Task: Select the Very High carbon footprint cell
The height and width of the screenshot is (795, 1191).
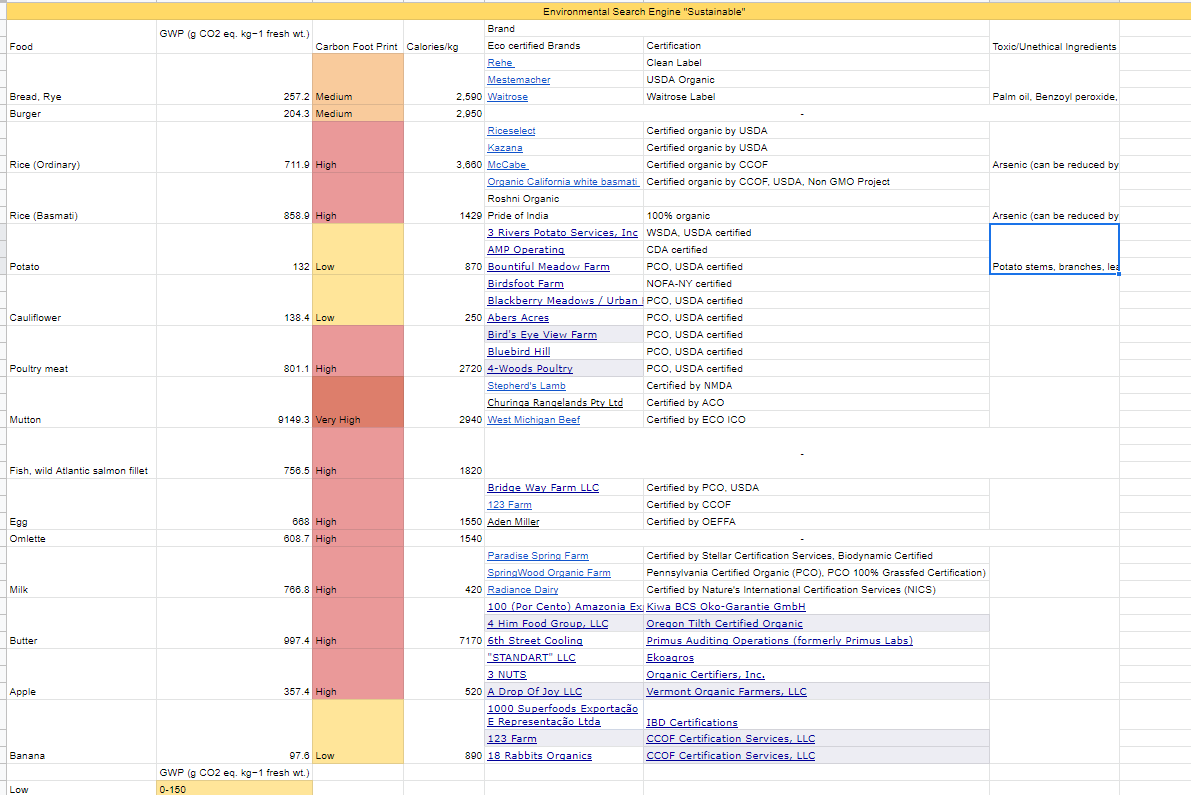Action: 358,402
